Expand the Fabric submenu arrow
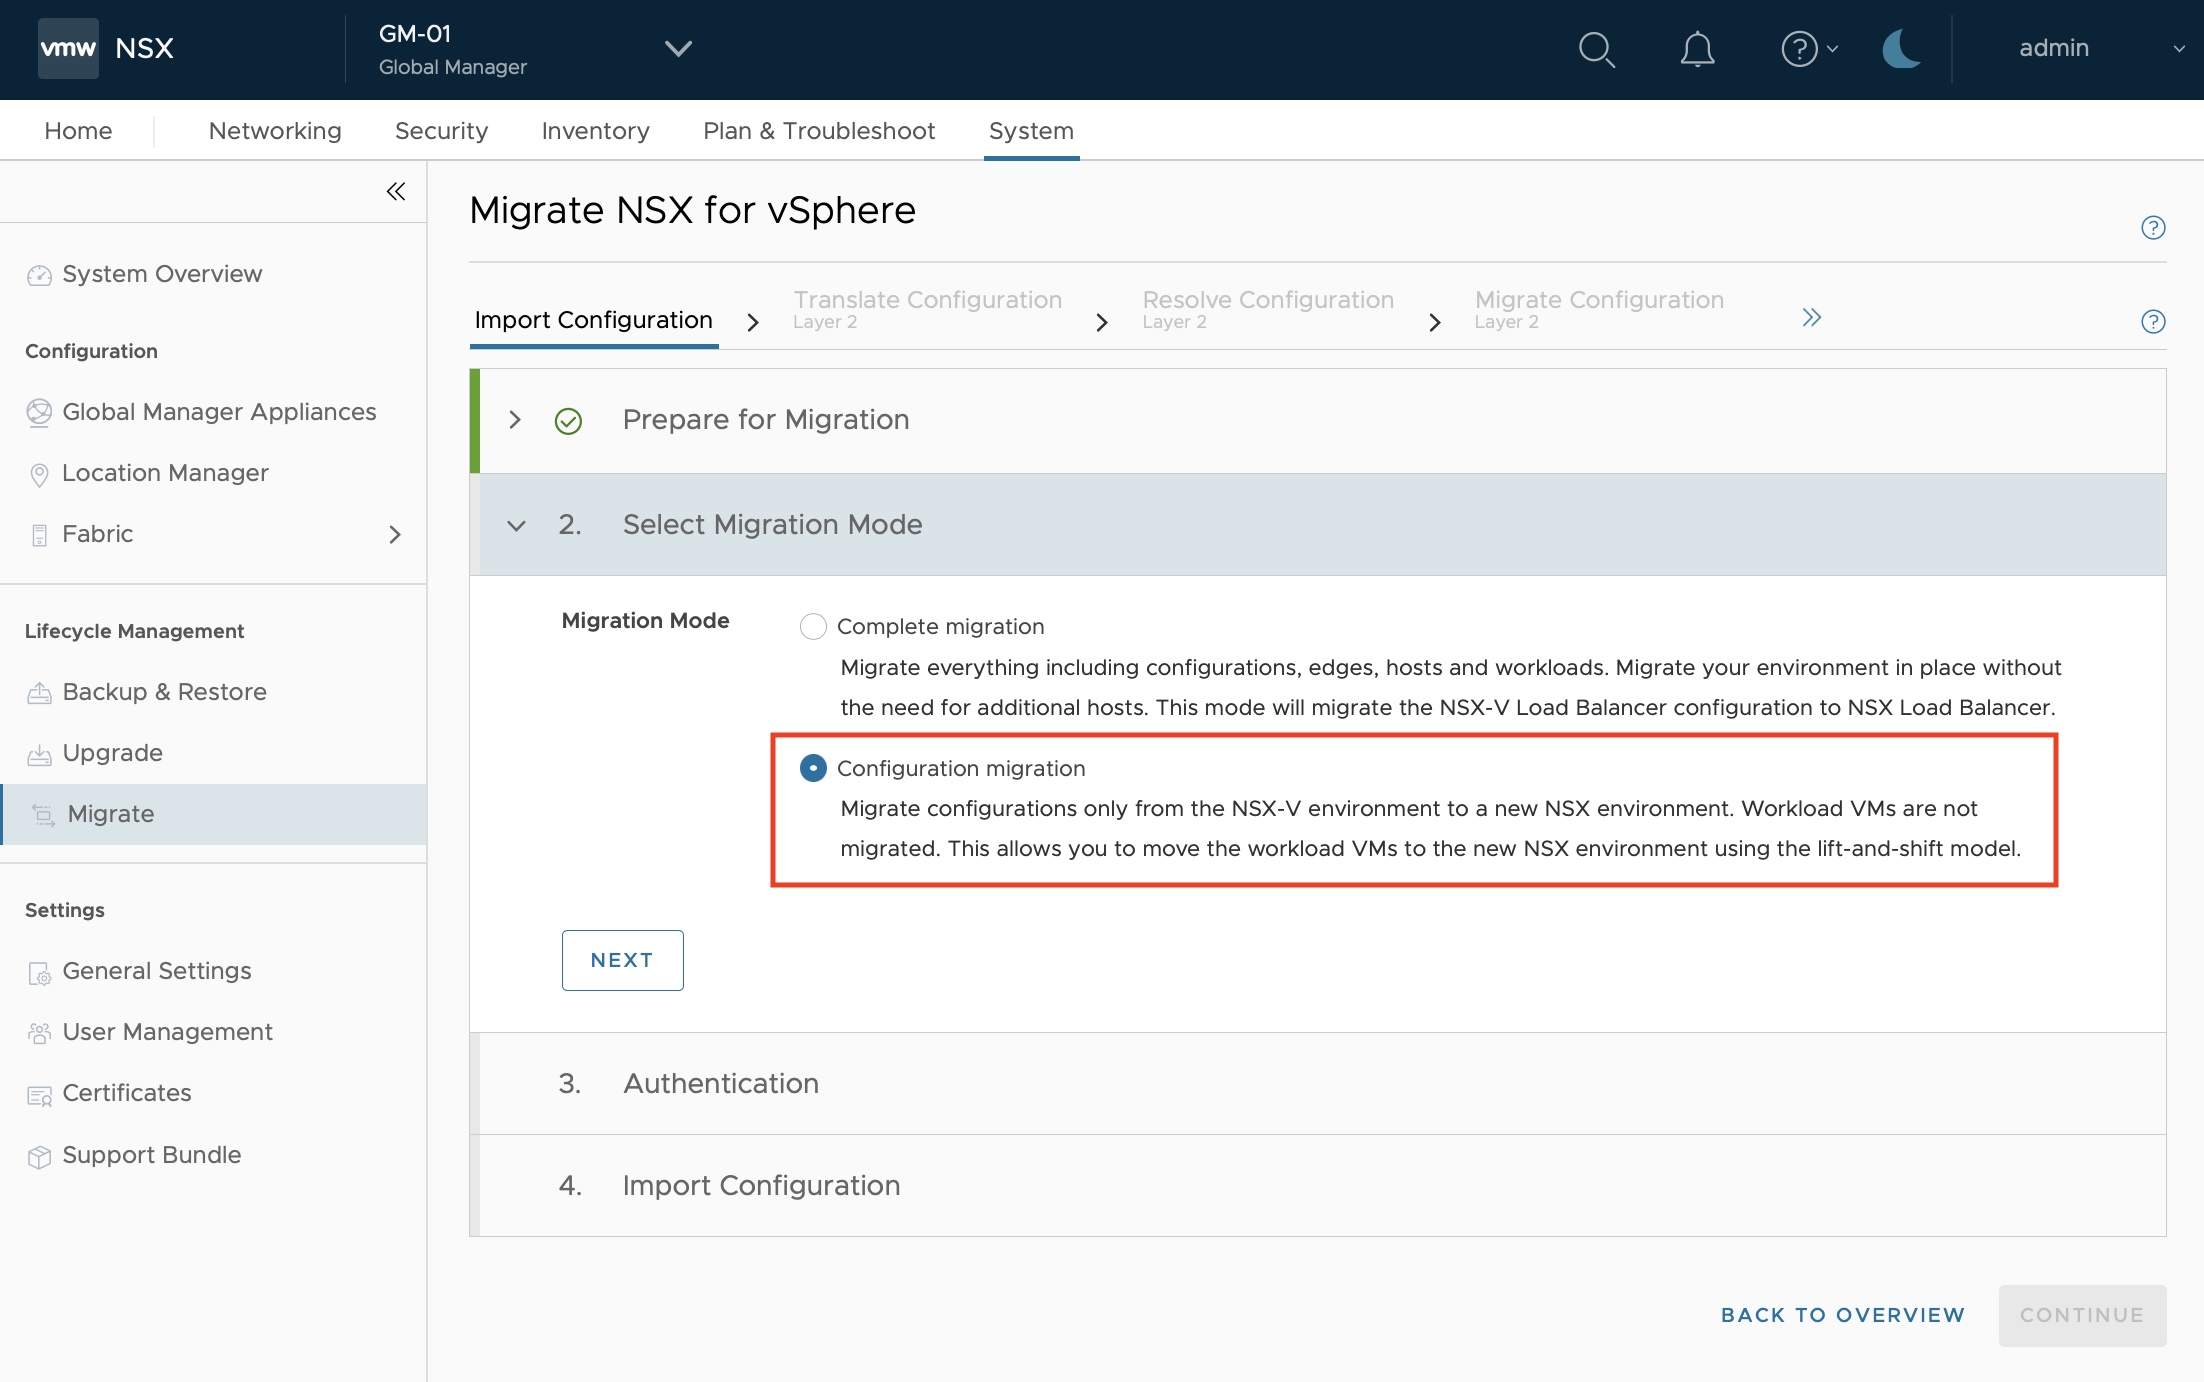This screenshot has height=1382, width=2204. 395,535
